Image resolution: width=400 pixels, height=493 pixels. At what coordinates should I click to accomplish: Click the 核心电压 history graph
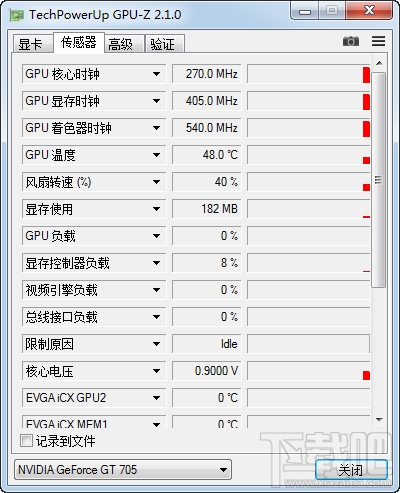click(309, 371)
